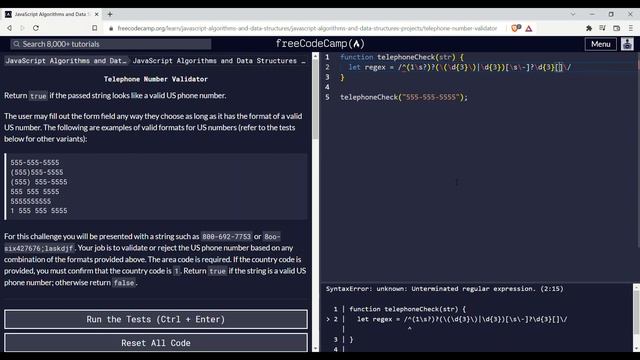Place cursor on the let regex code line
The image size is (640, 360).
tap(460, 67)
